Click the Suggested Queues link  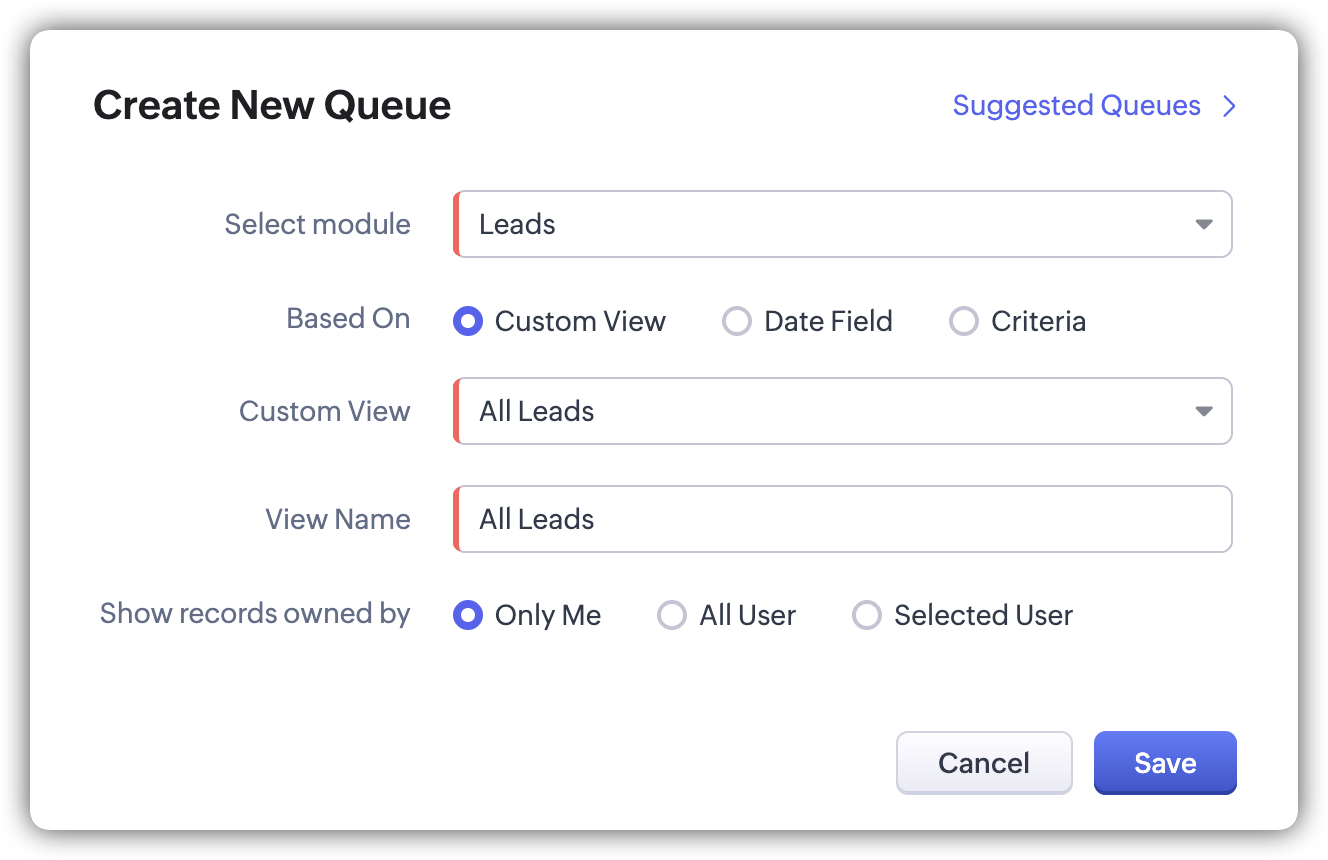click(1076, 106)
